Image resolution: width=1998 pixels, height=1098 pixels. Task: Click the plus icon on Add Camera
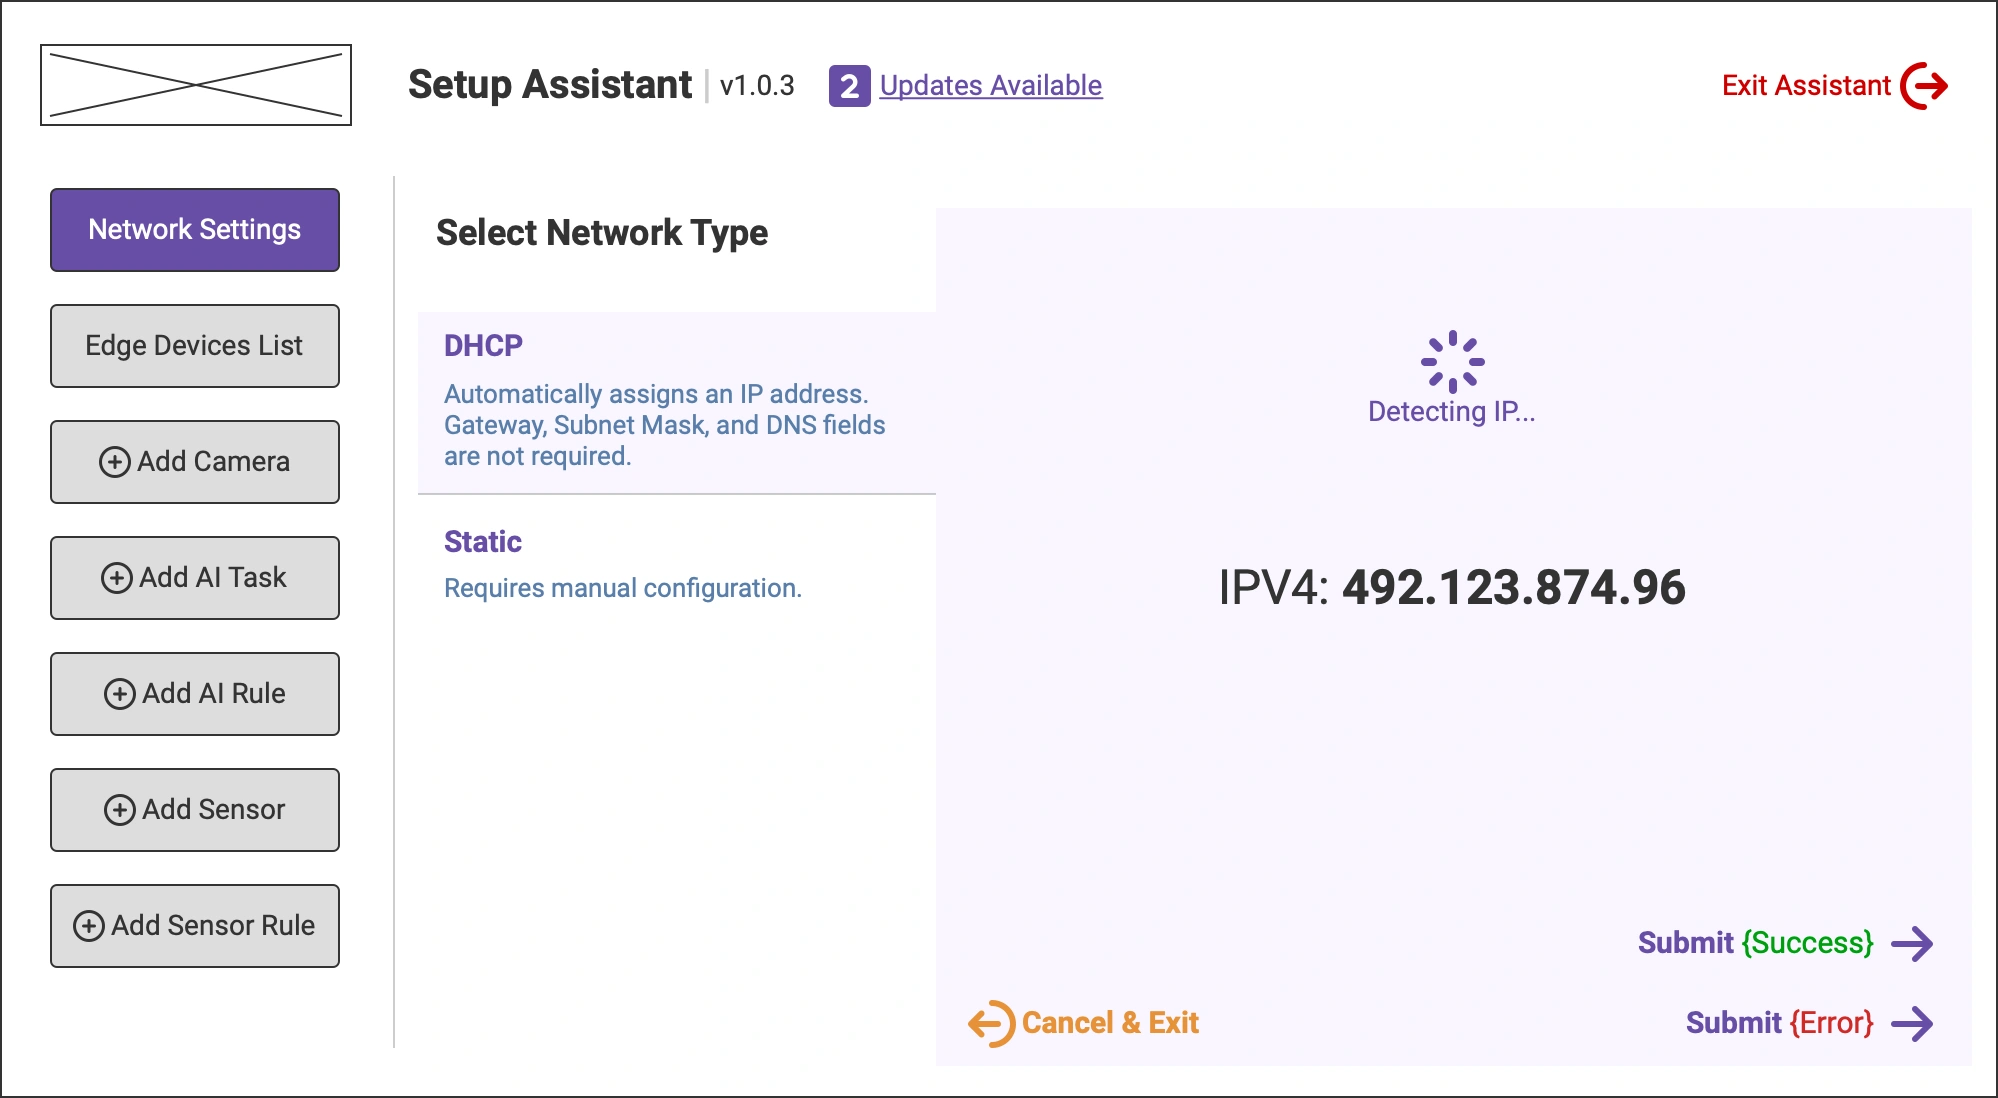(117, 462)
